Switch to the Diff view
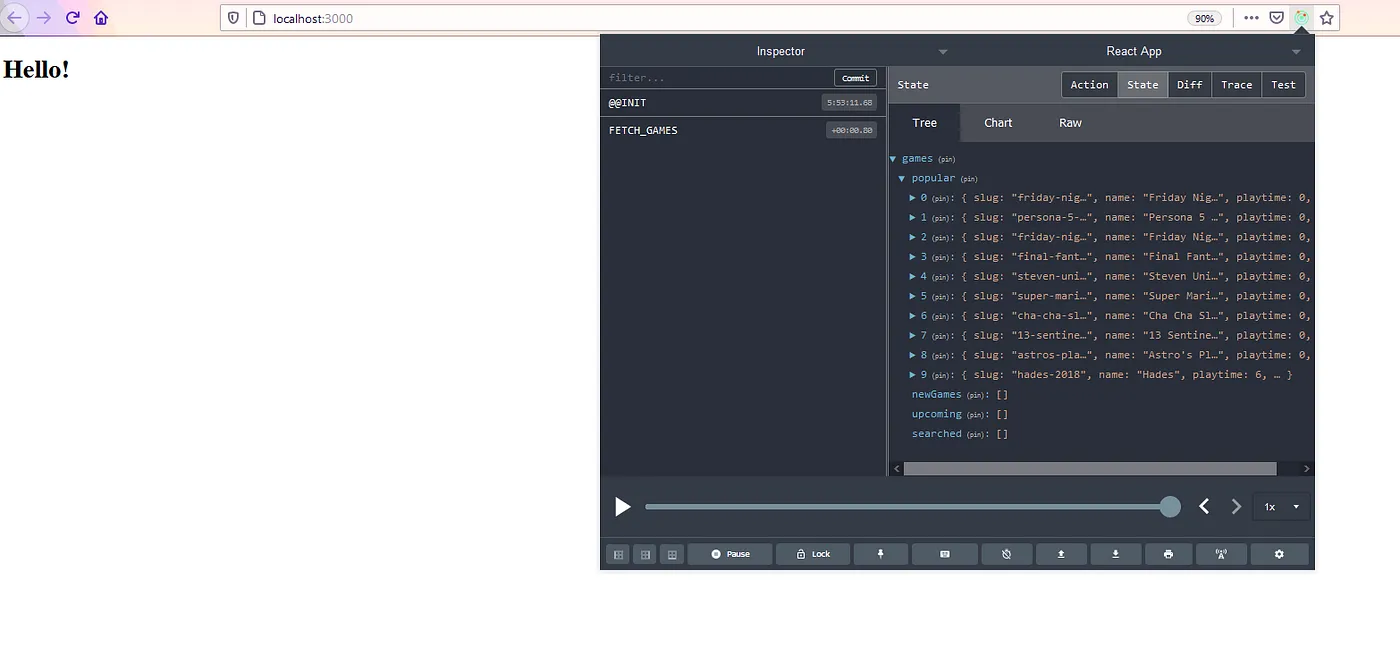 [x=1189, y=85]
